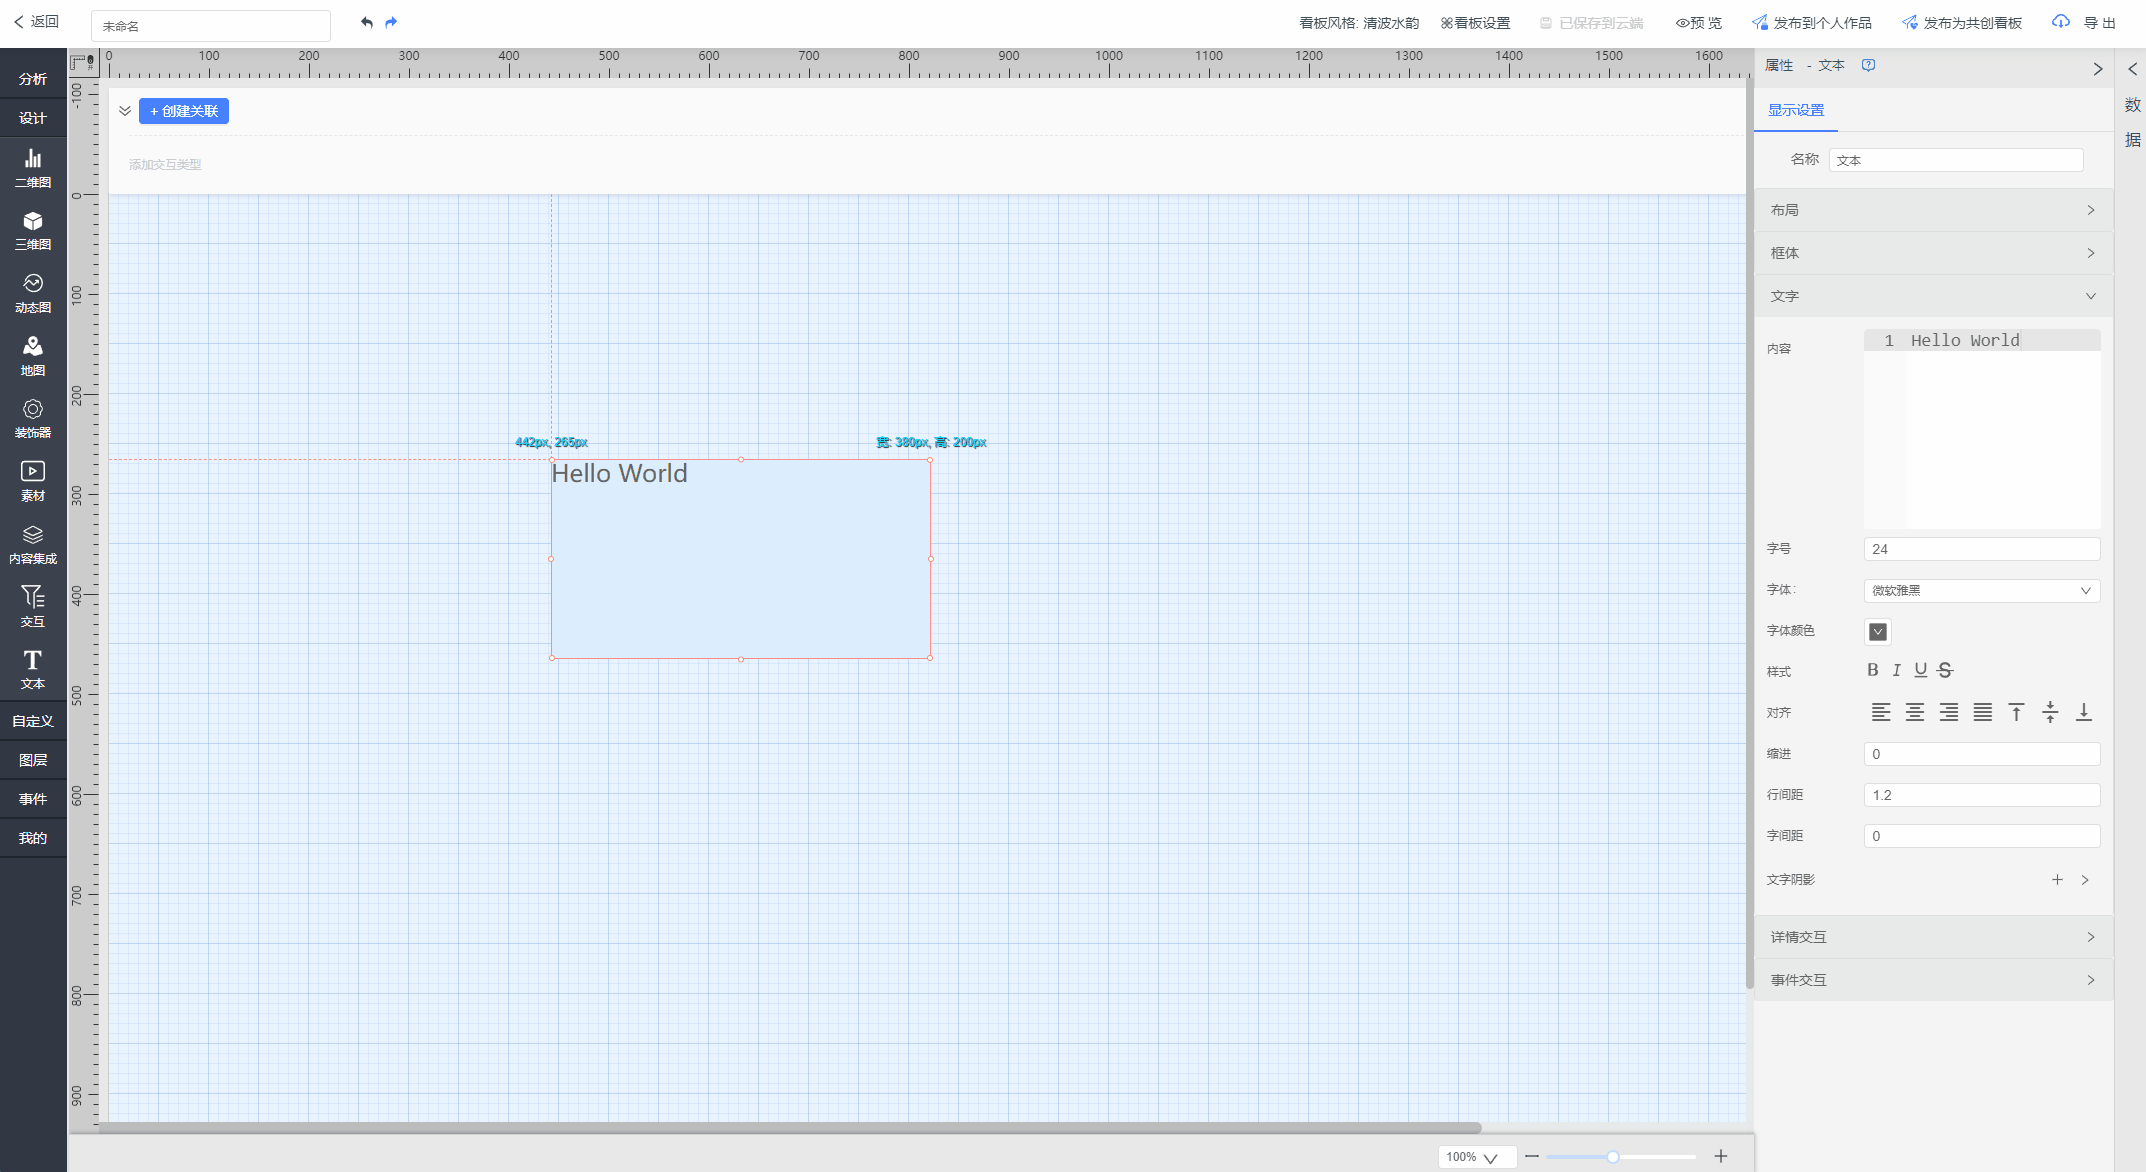Viewport: 2146px width, 1172px height.
Task: Expand the layout (布局) section
Action: point(1932,210)
